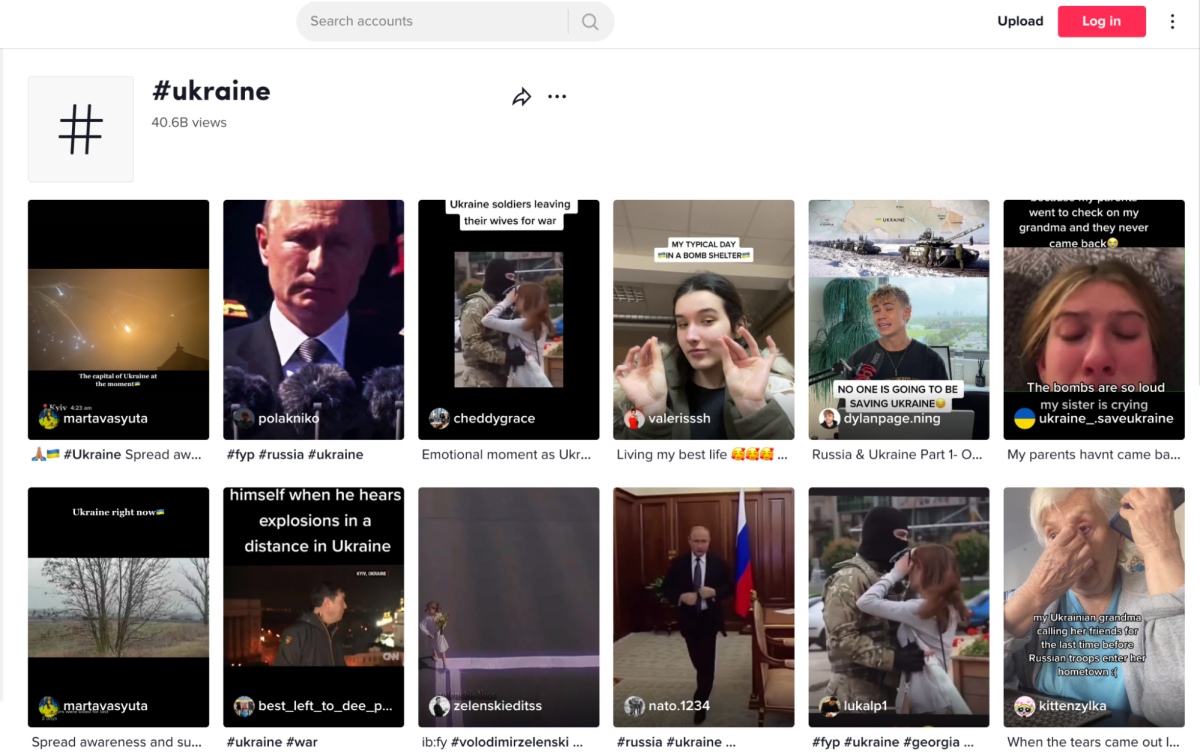This screenshot has width=1200, height=754.
Task: Click the 'Russia & Ukraine Part 1' caption
Action: [897, 454]
